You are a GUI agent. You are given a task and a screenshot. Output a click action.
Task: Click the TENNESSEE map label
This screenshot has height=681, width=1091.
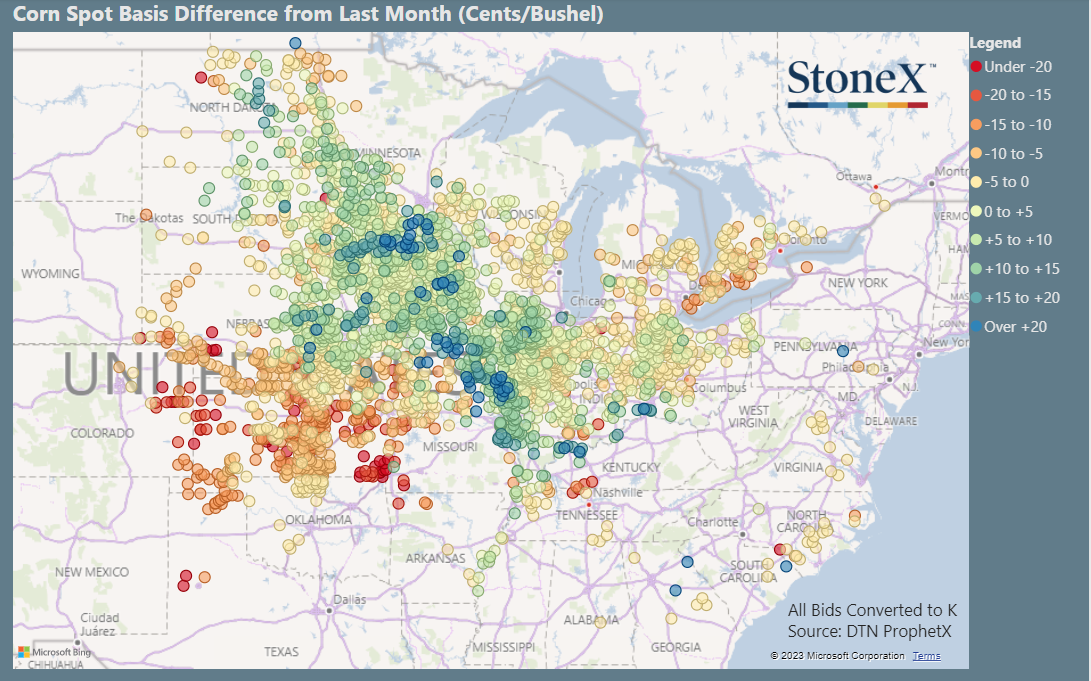point(587,515)
